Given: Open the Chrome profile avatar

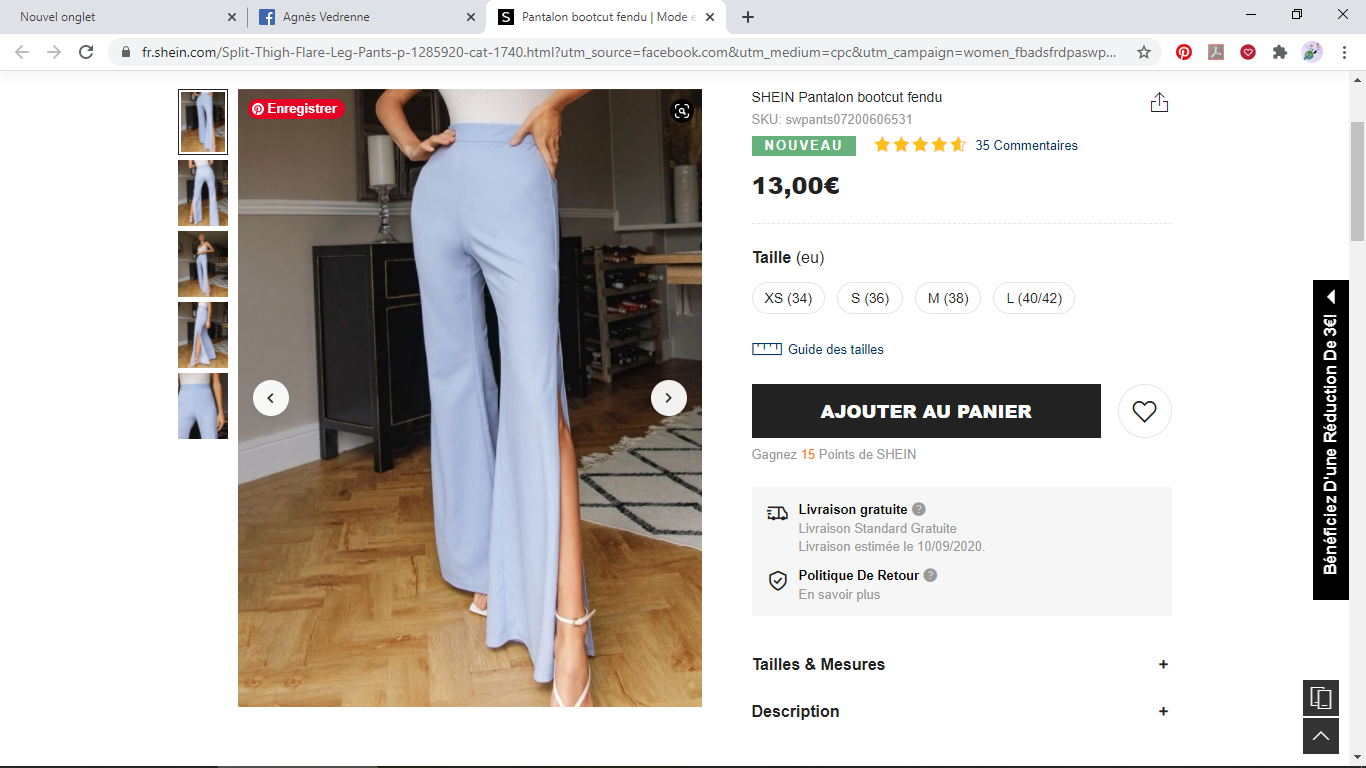Looking at the screenshot, I should (1312, 52).
